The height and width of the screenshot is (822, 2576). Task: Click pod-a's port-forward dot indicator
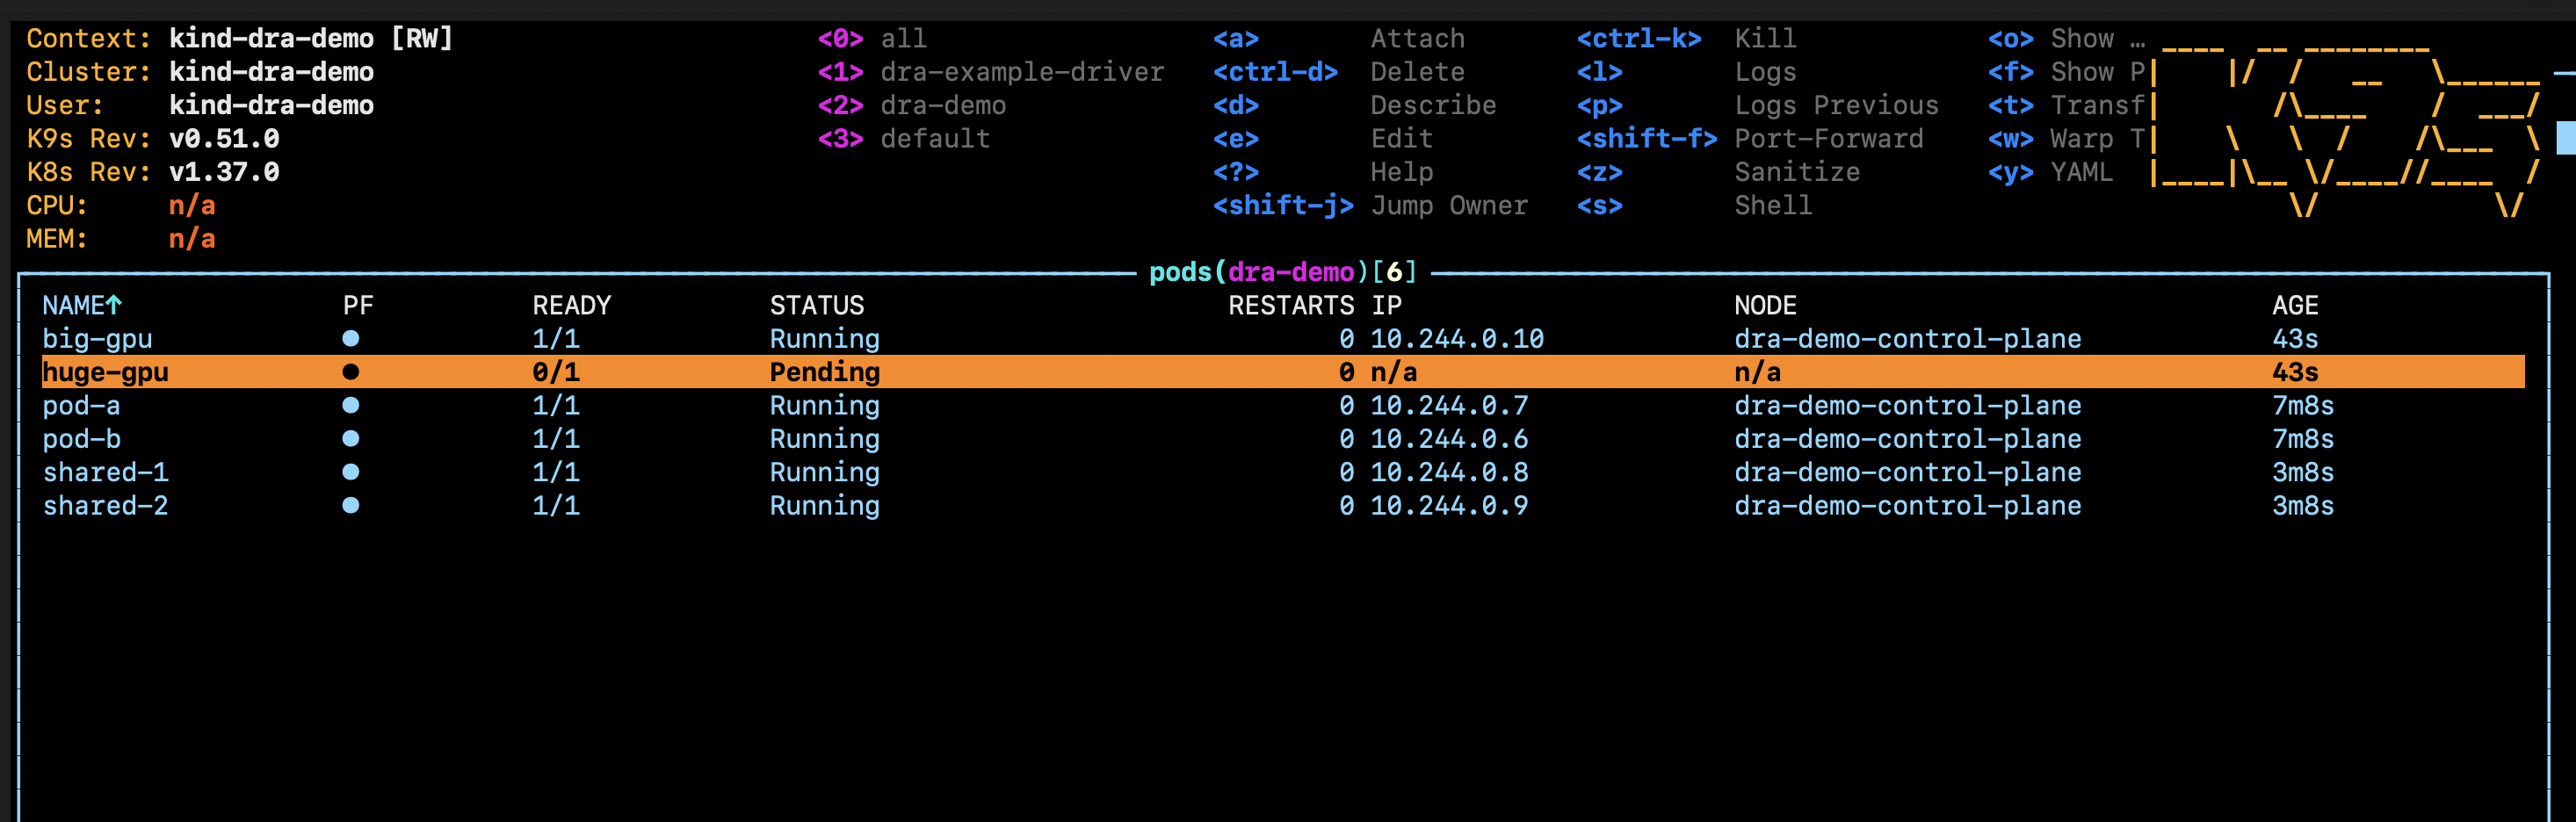[350, 405]
